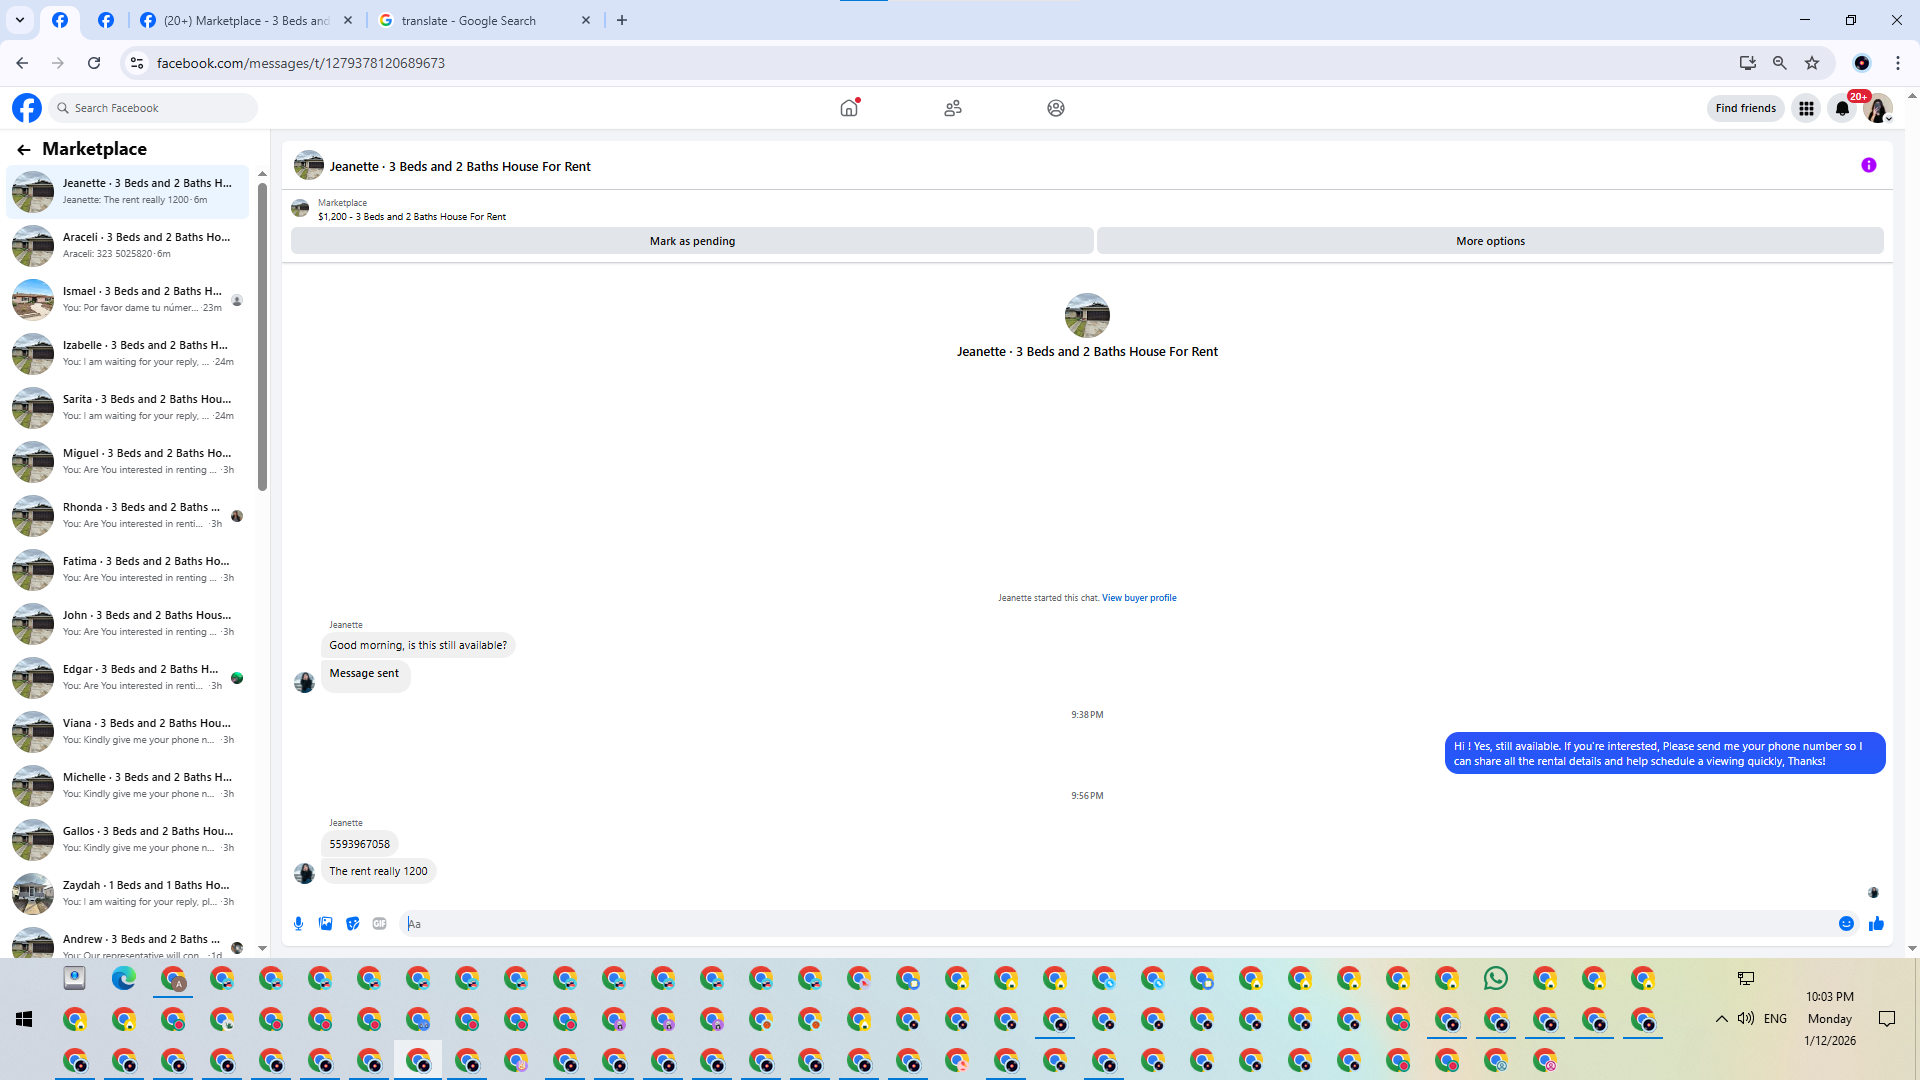Screen dimensions: 1920x1080
Task: Click the voice clip microphone icon
Action: click(298, 924)
